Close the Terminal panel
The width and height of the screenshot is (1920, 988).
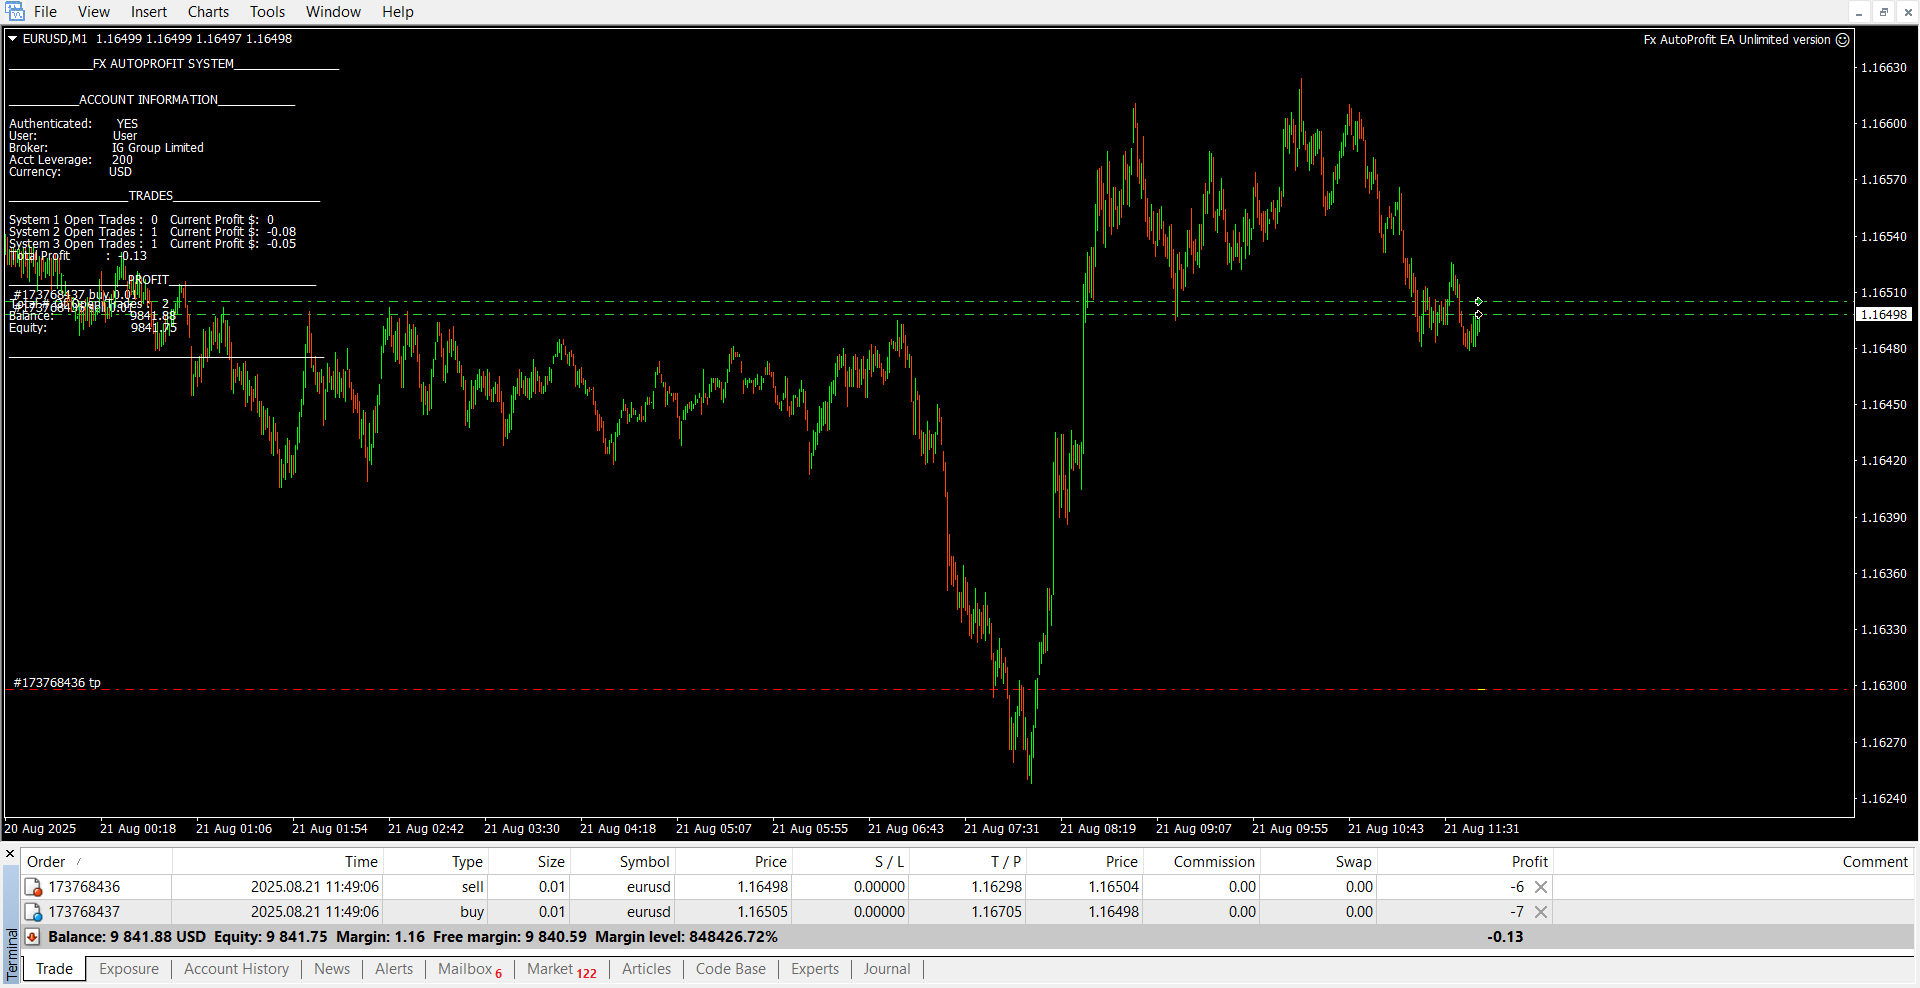tap(10, 854)
